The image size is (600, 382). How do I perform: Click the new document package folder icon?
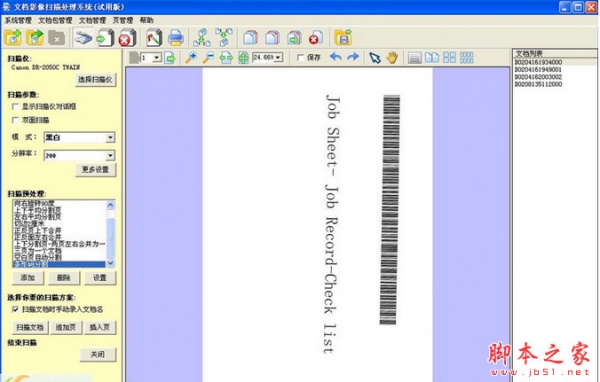(x=13, y=38)
